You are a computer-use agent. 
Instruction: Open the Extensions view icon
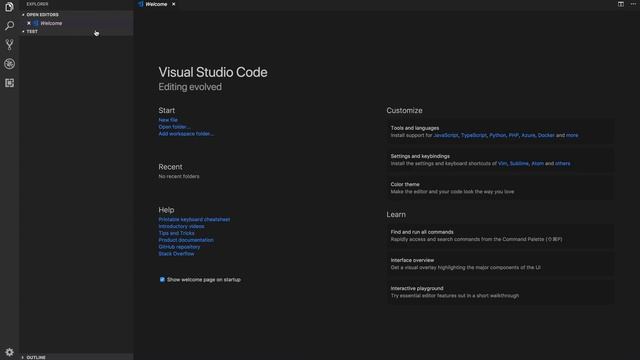[x=9, y=83]
